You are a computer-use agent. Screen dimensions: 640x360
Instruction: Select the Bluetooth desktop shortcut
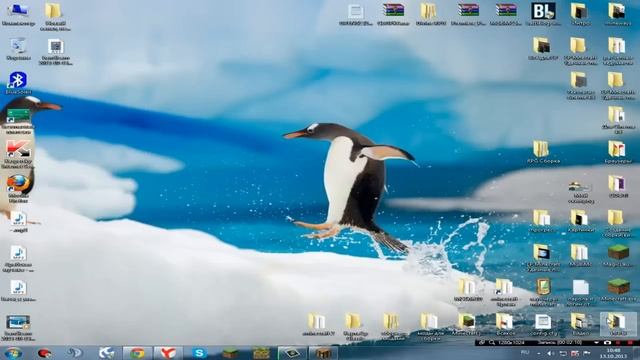pos(18,83)
